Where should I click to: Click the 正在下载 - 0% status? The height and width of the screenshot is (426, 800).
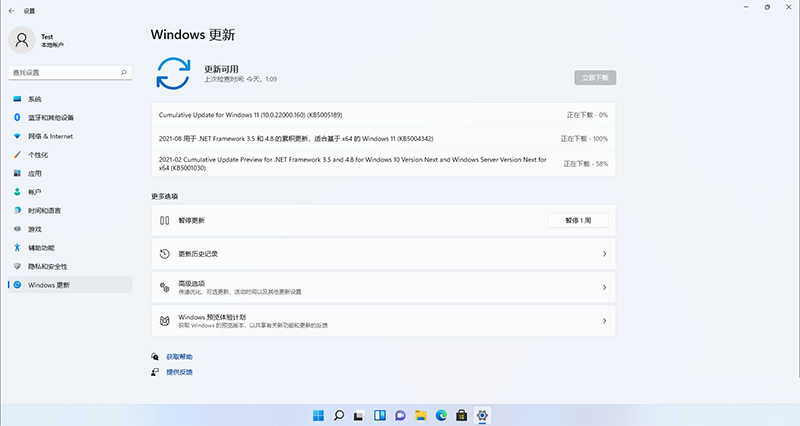pos(587,115)
